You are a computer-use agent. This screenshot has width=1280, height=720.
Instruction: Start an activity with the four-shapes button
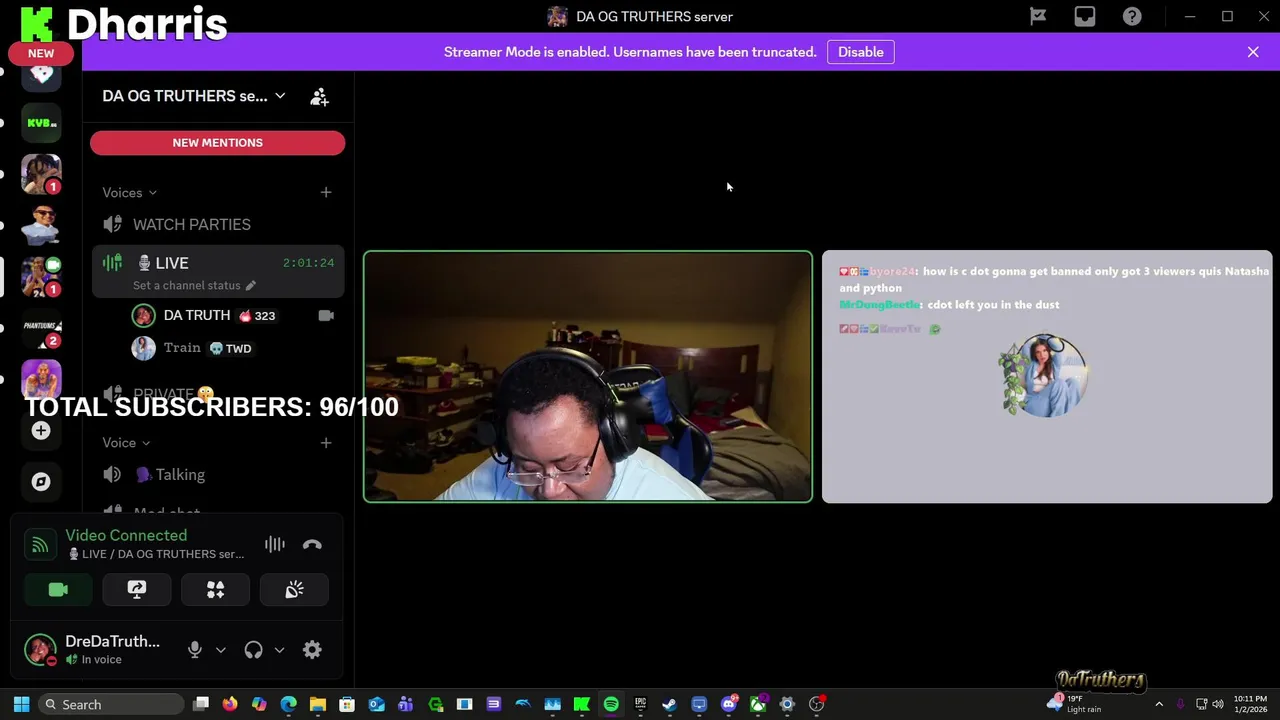[215, 589]
